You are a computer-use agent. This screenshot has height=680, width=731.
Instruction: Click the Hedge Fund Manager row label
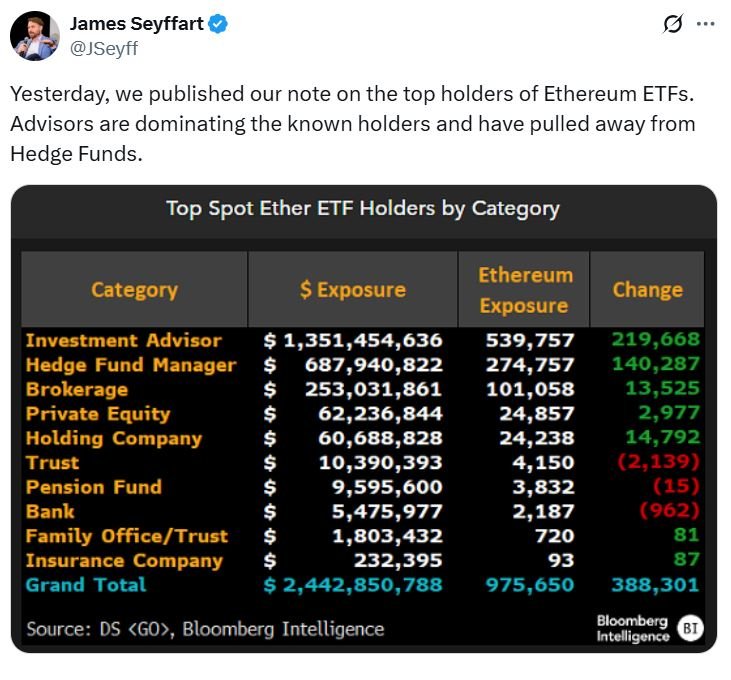131,365
